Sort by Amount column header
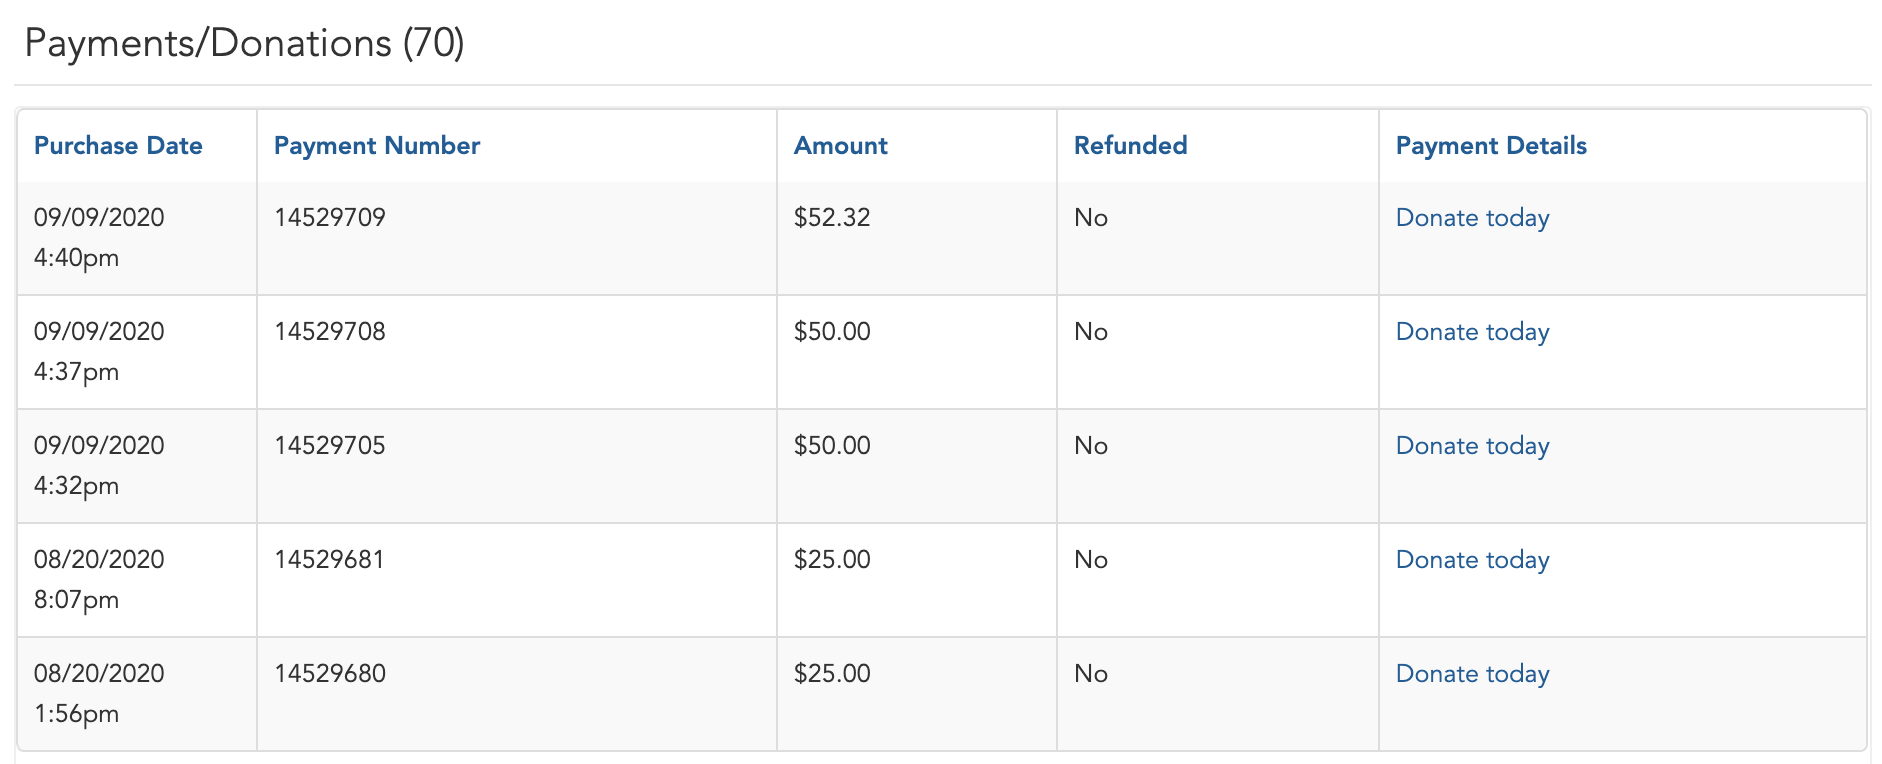 tap(840, 146)
